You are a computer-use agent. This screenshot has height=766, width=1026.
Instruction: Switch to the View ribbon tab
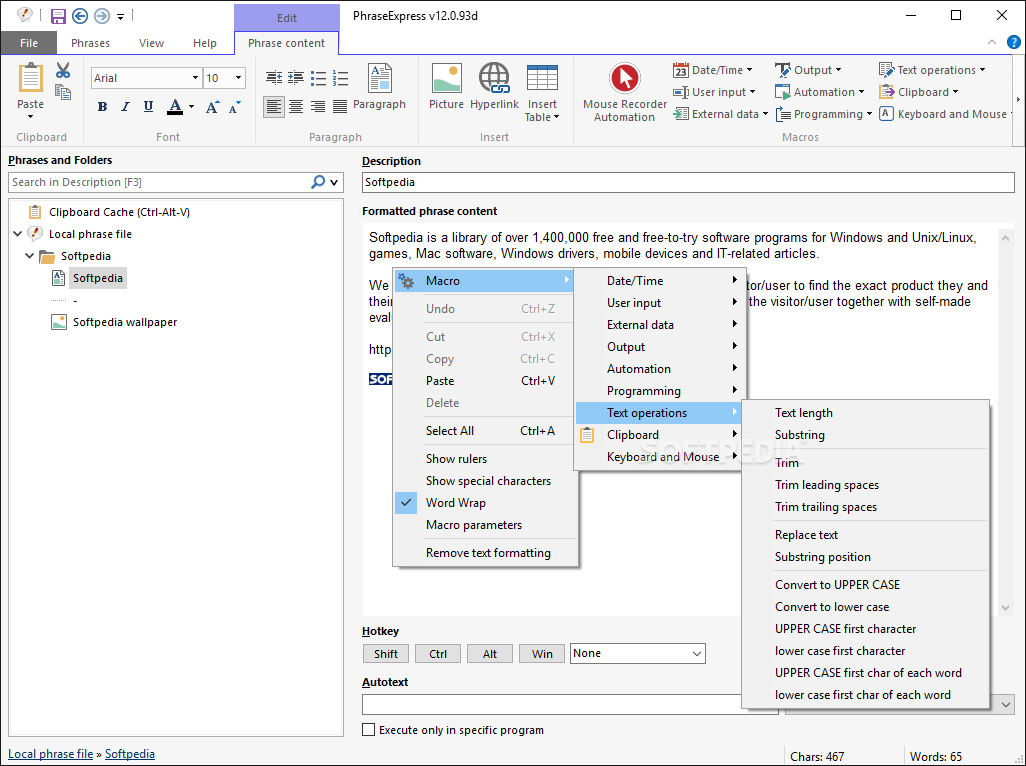coord(151,43)
